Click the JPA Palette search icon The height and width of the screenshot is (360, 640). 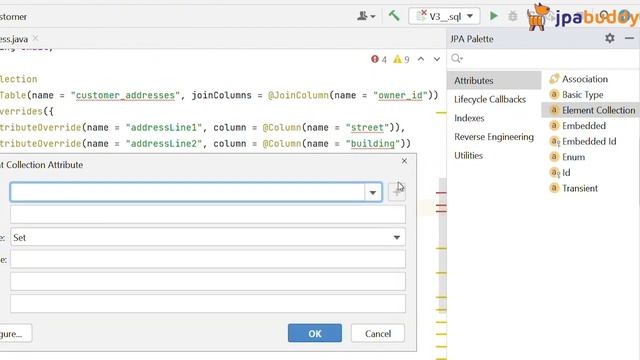457,59
